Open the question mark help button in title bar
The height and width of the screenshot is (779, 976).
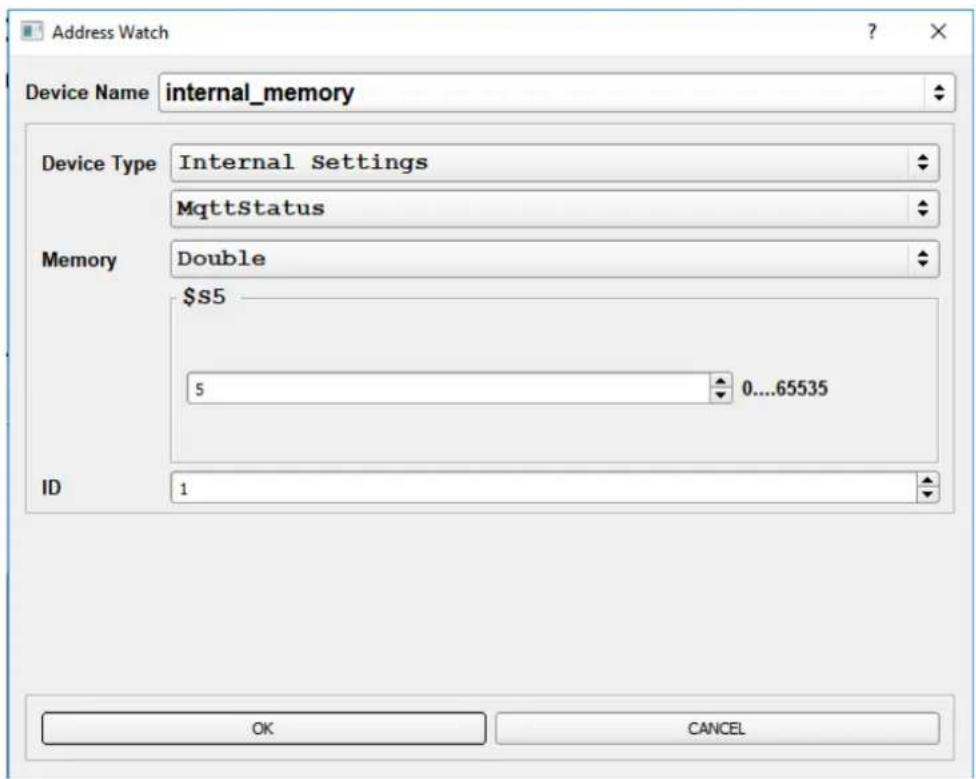(x=872, y=31)
